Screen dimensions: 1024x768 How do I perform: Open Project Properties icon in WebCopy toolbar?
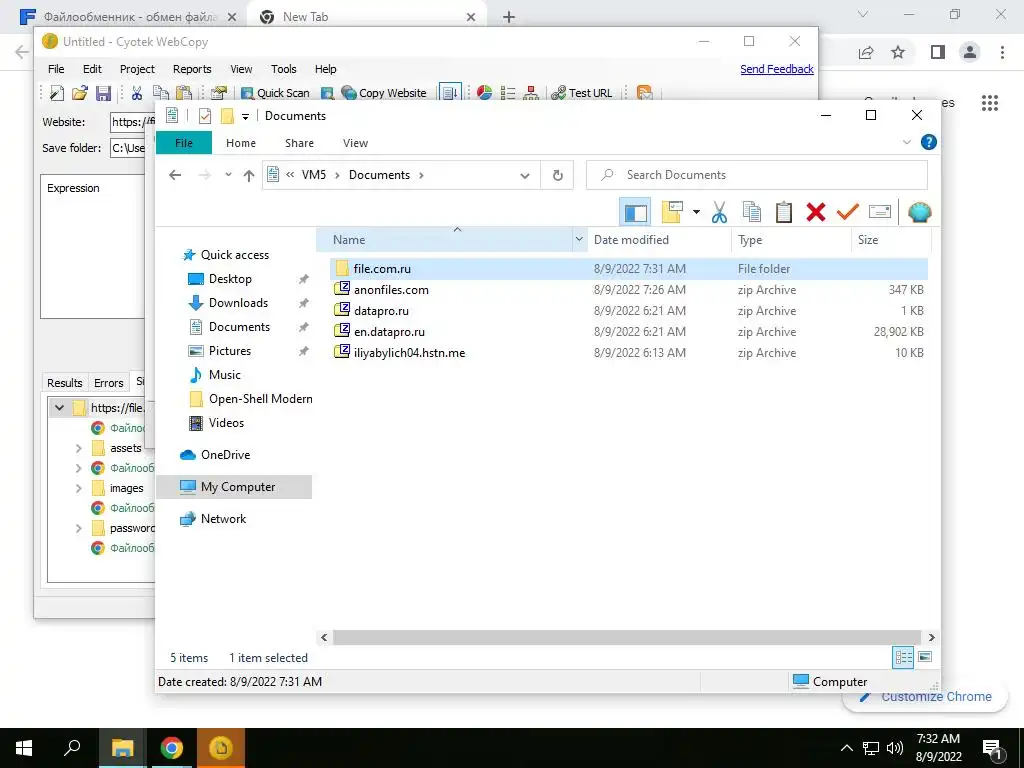coord(219,93)
